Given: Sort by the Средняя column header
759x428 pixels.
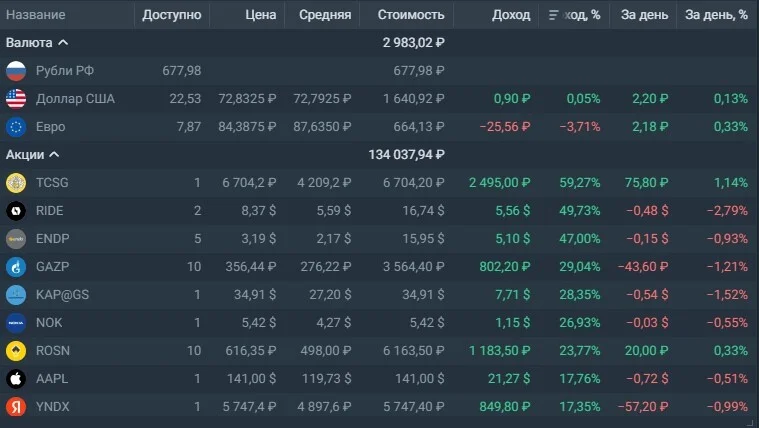Looking at the screenshot, I should coord(325,15).
